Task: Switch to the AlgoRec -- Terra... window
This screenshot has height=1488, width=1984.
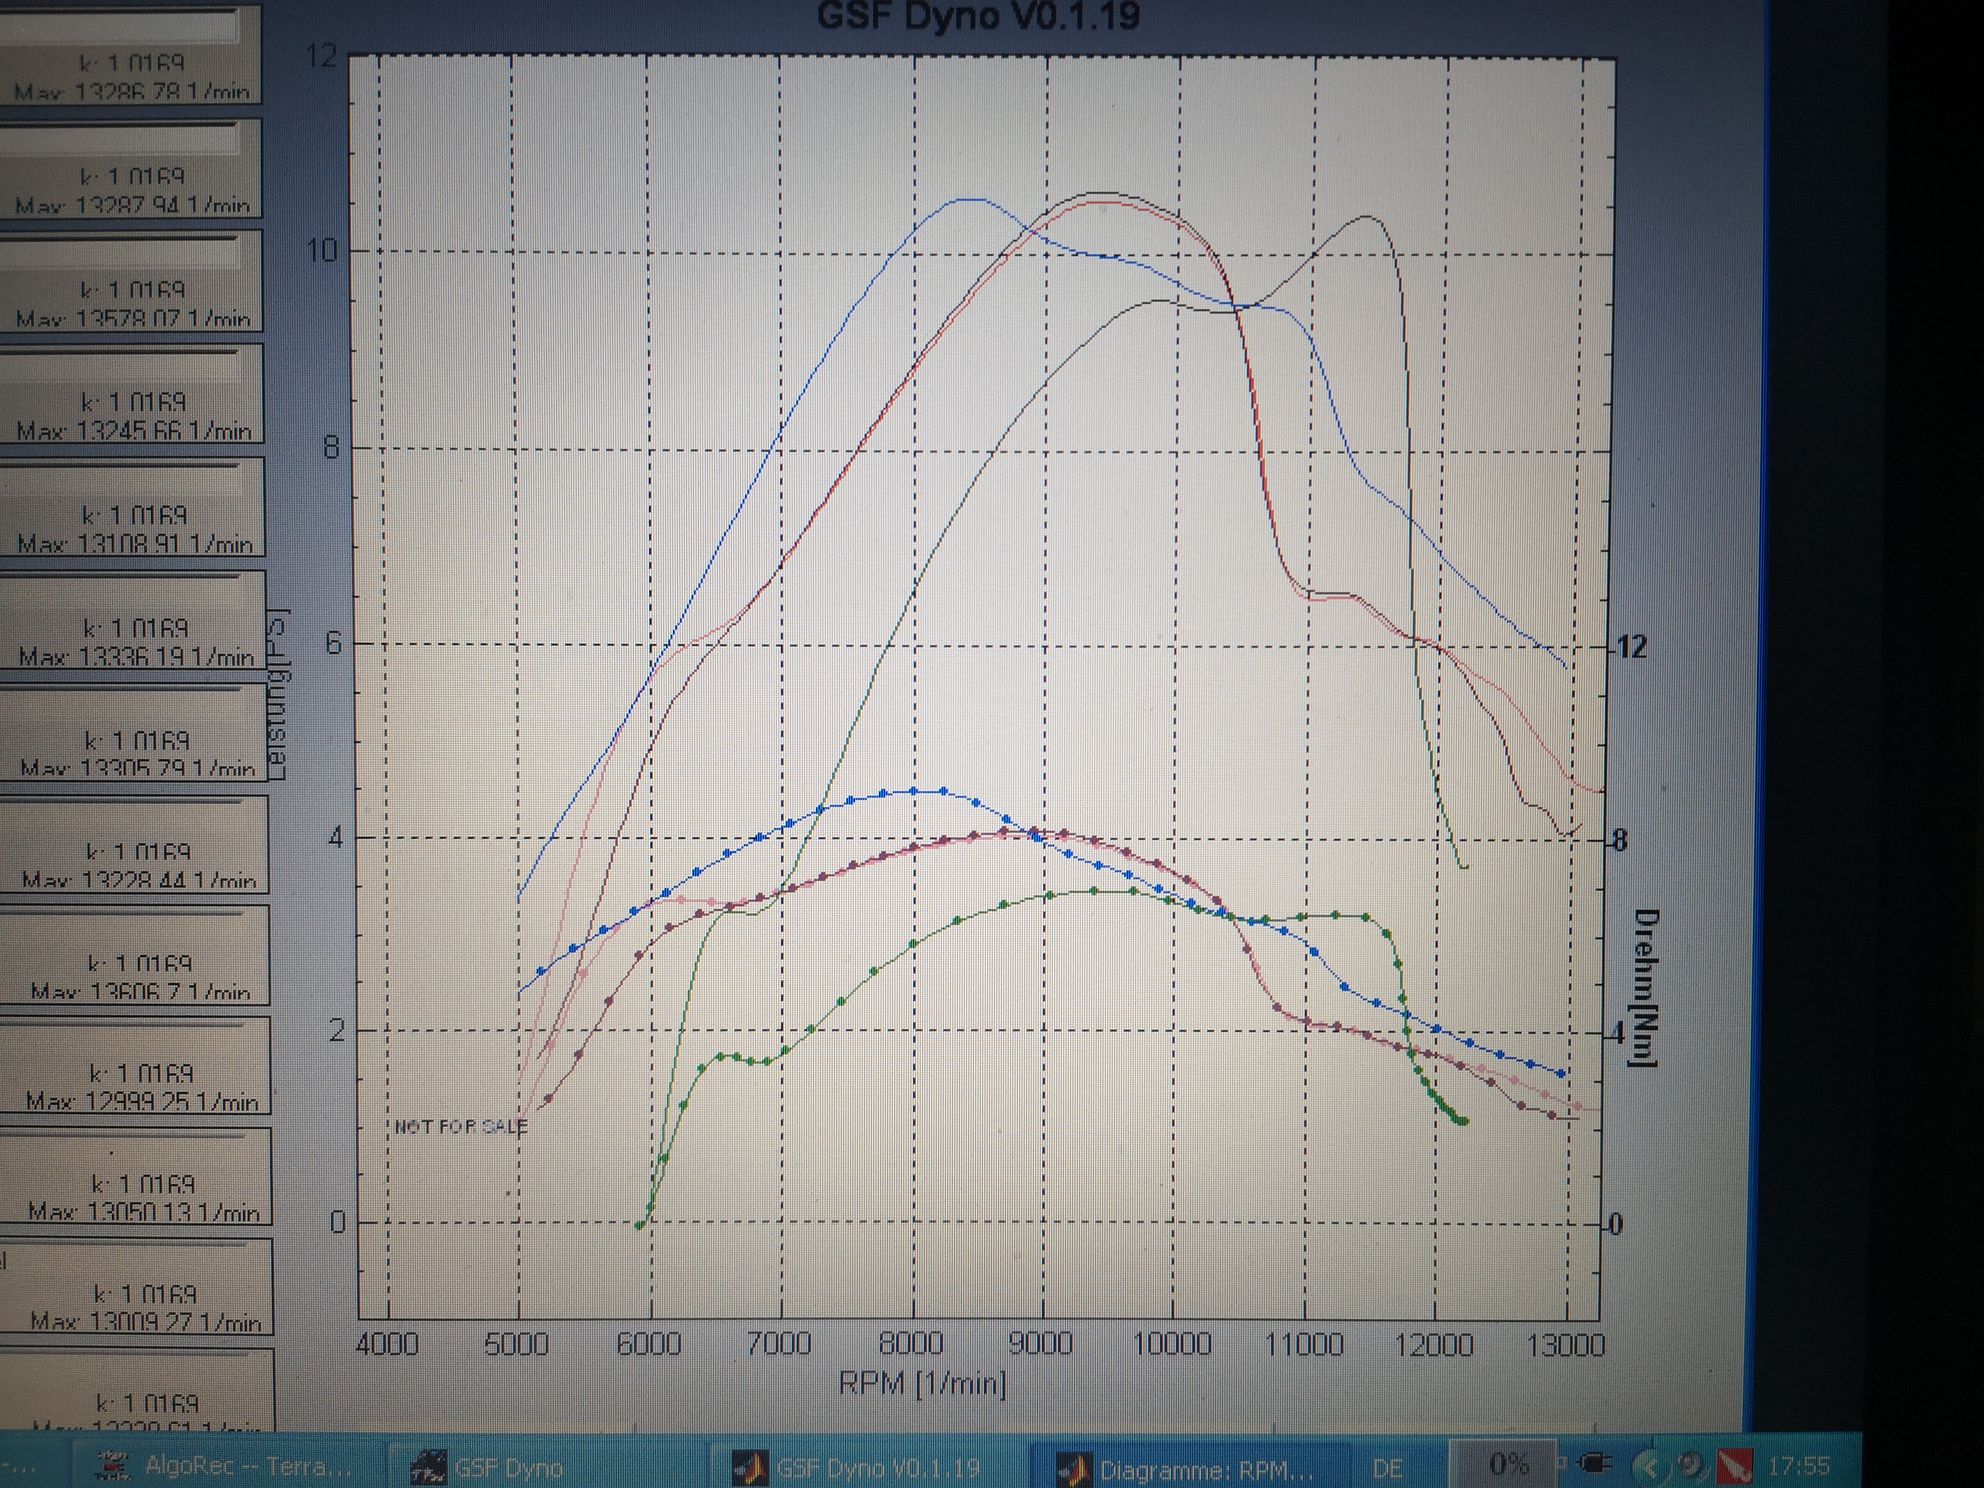Action: [x=248, y=1467]
